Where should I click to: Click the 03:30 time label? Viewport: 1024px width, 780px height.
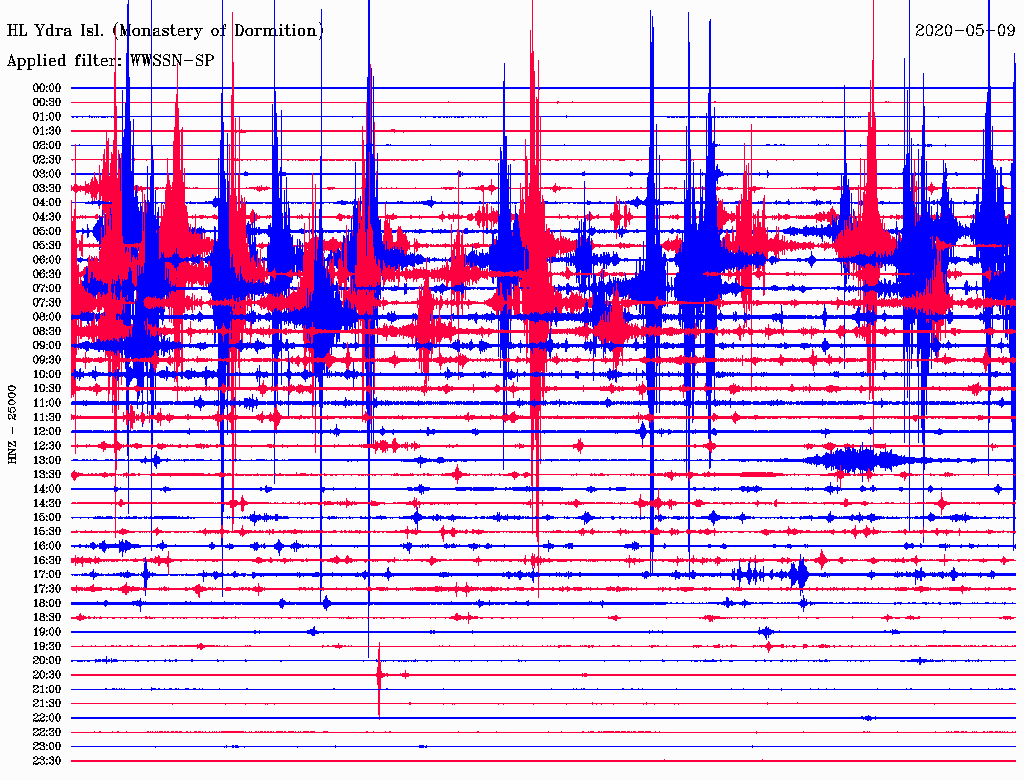click(47, 188)
